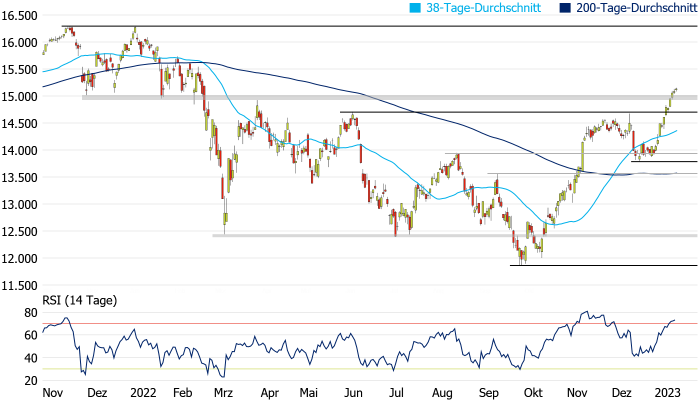Select the 11.500 price axis value
The height and width of the screenshot is (400, 700).
(19, 286)
